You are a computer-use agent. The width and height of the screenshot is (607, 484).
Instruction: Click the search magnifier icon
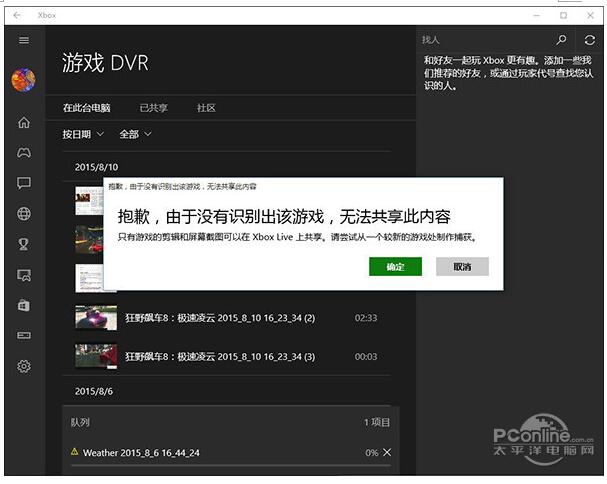(561, 40)
